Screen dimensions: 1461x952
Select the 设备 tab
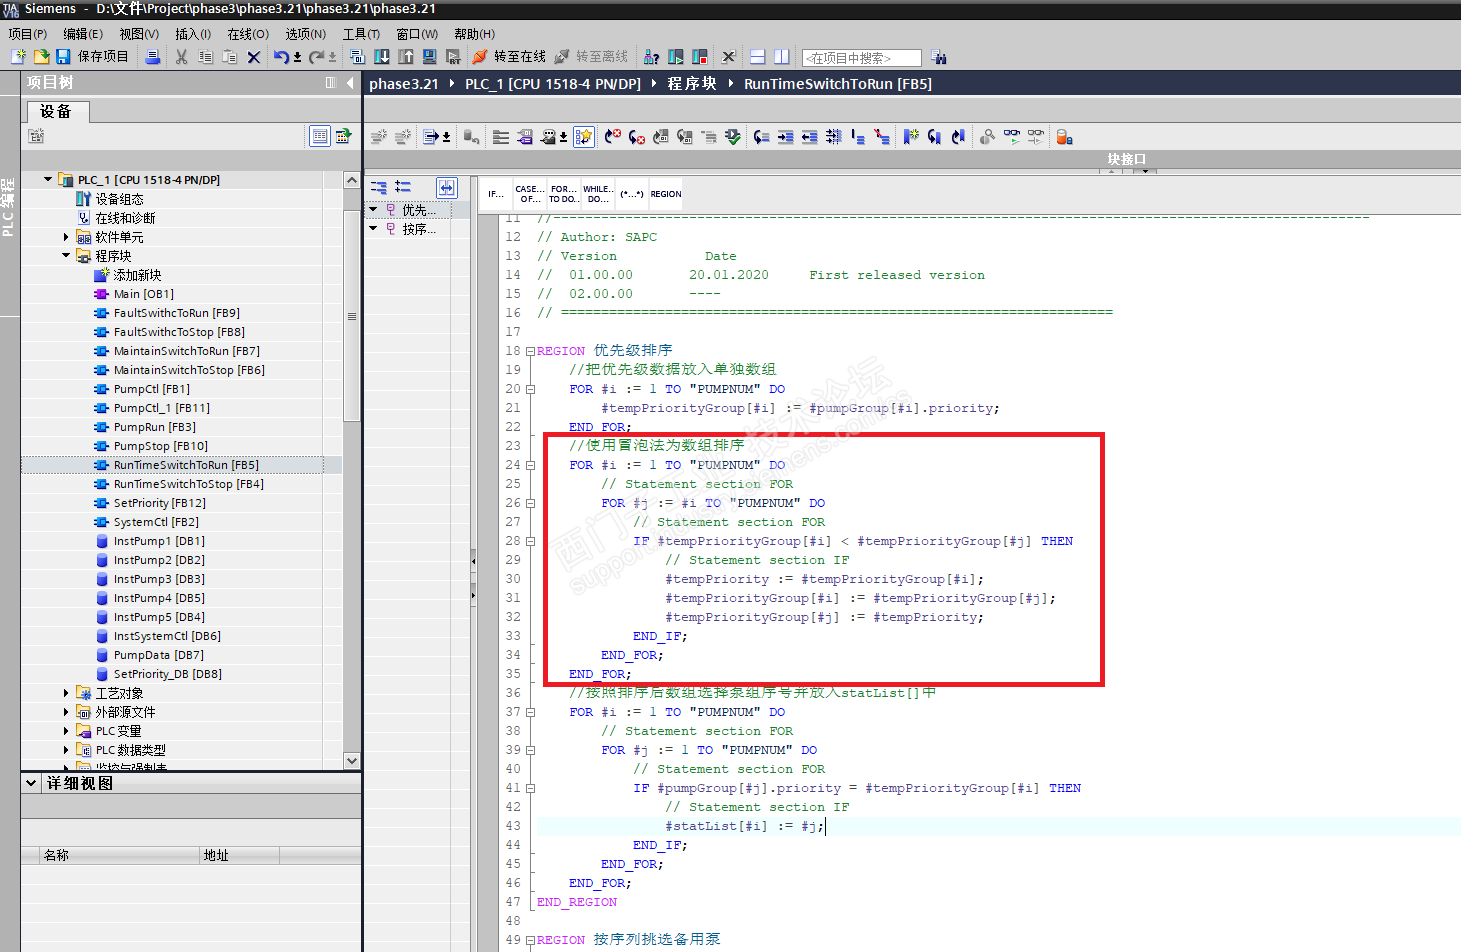tap(56, 111)
